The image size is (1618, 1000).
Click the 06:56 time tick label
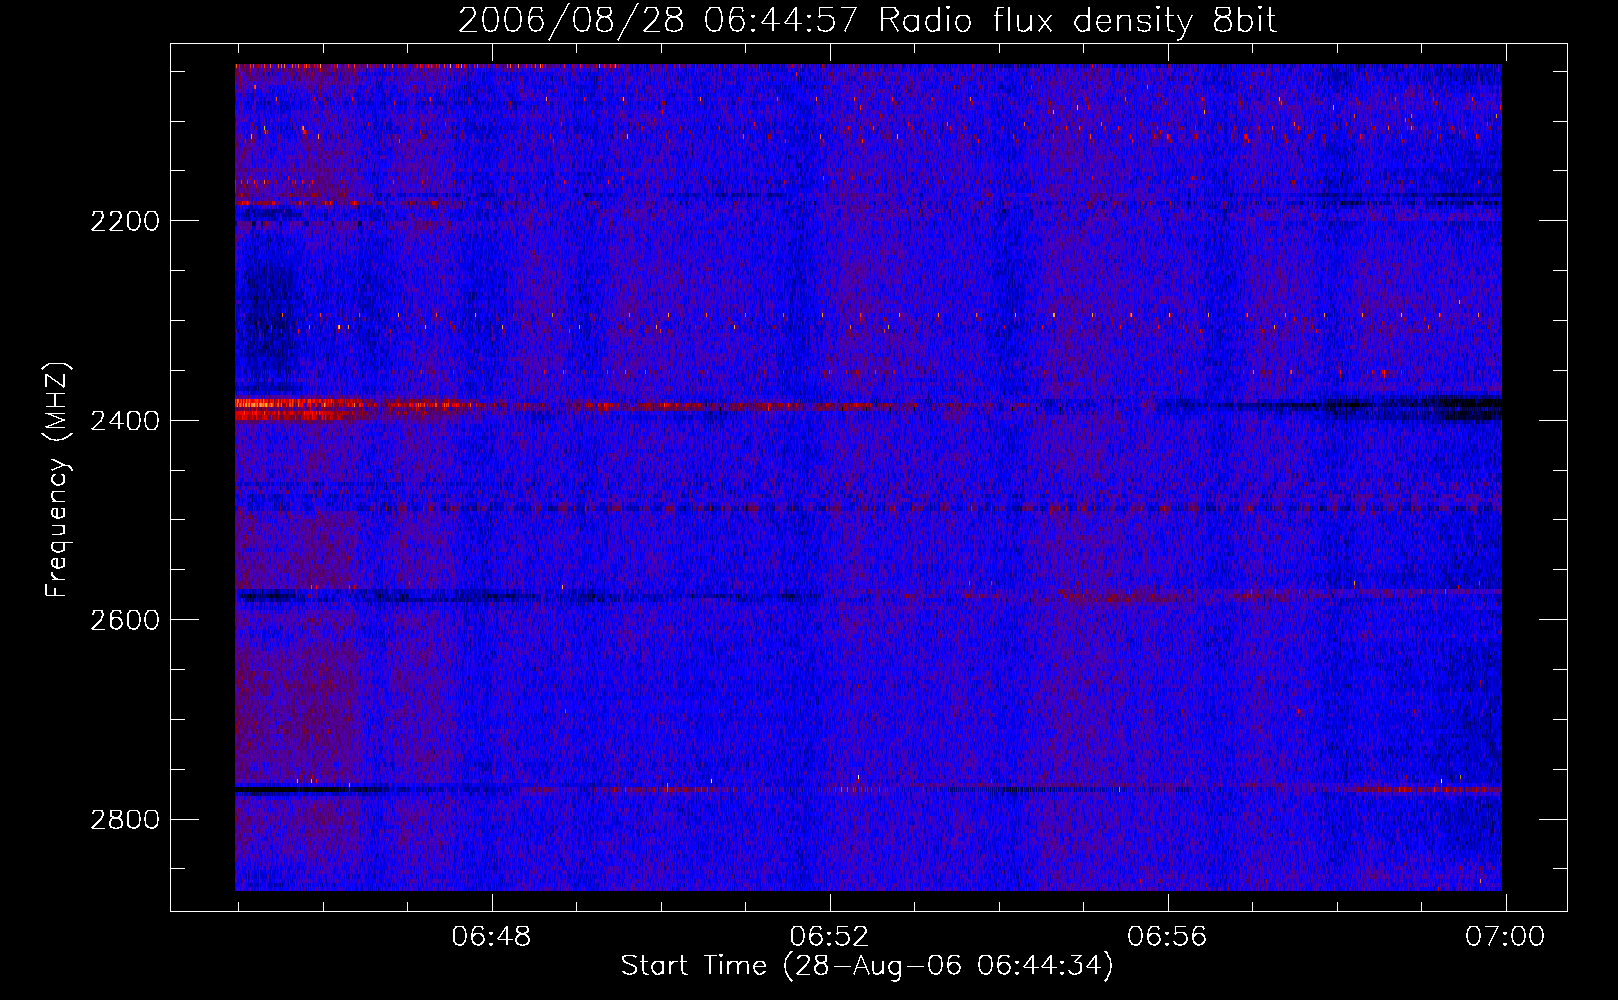(x=1167, y=937)
